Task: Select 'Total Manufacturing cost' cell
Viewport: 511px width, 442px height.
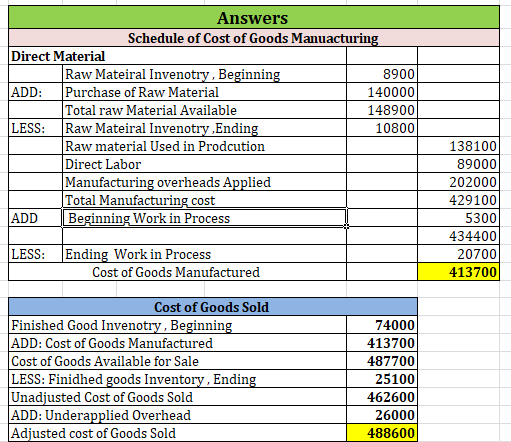Action: pos(204,199)
